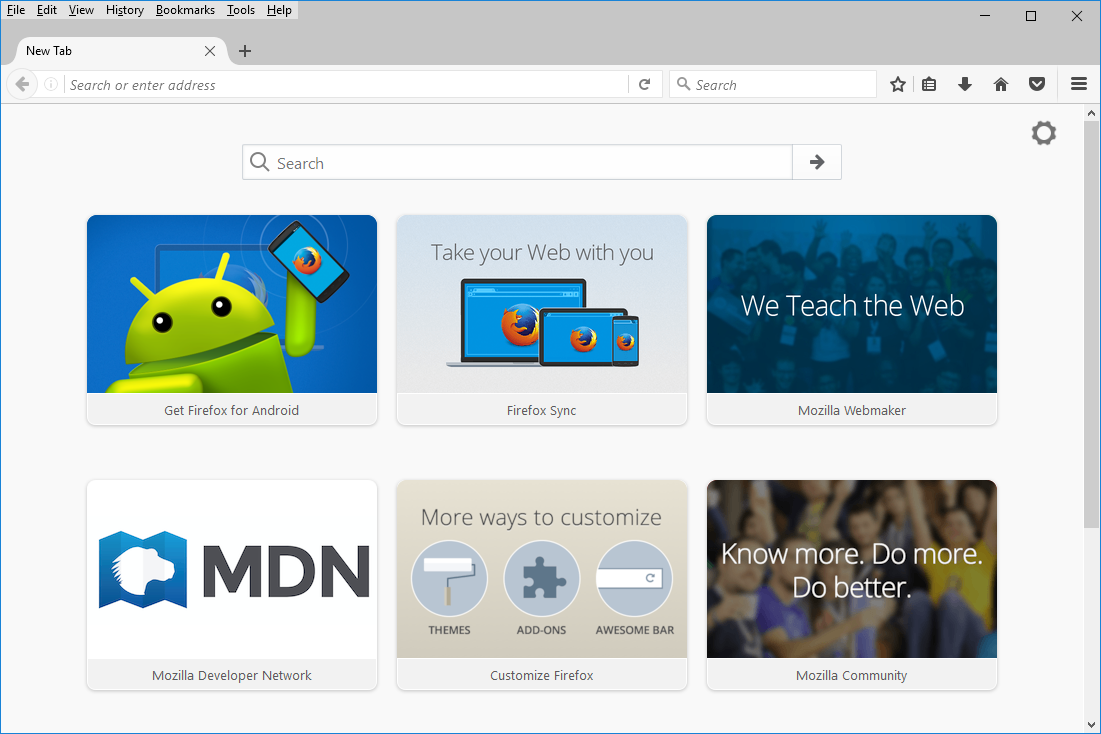Open the Firefox Sync tile image

[541, 304]
